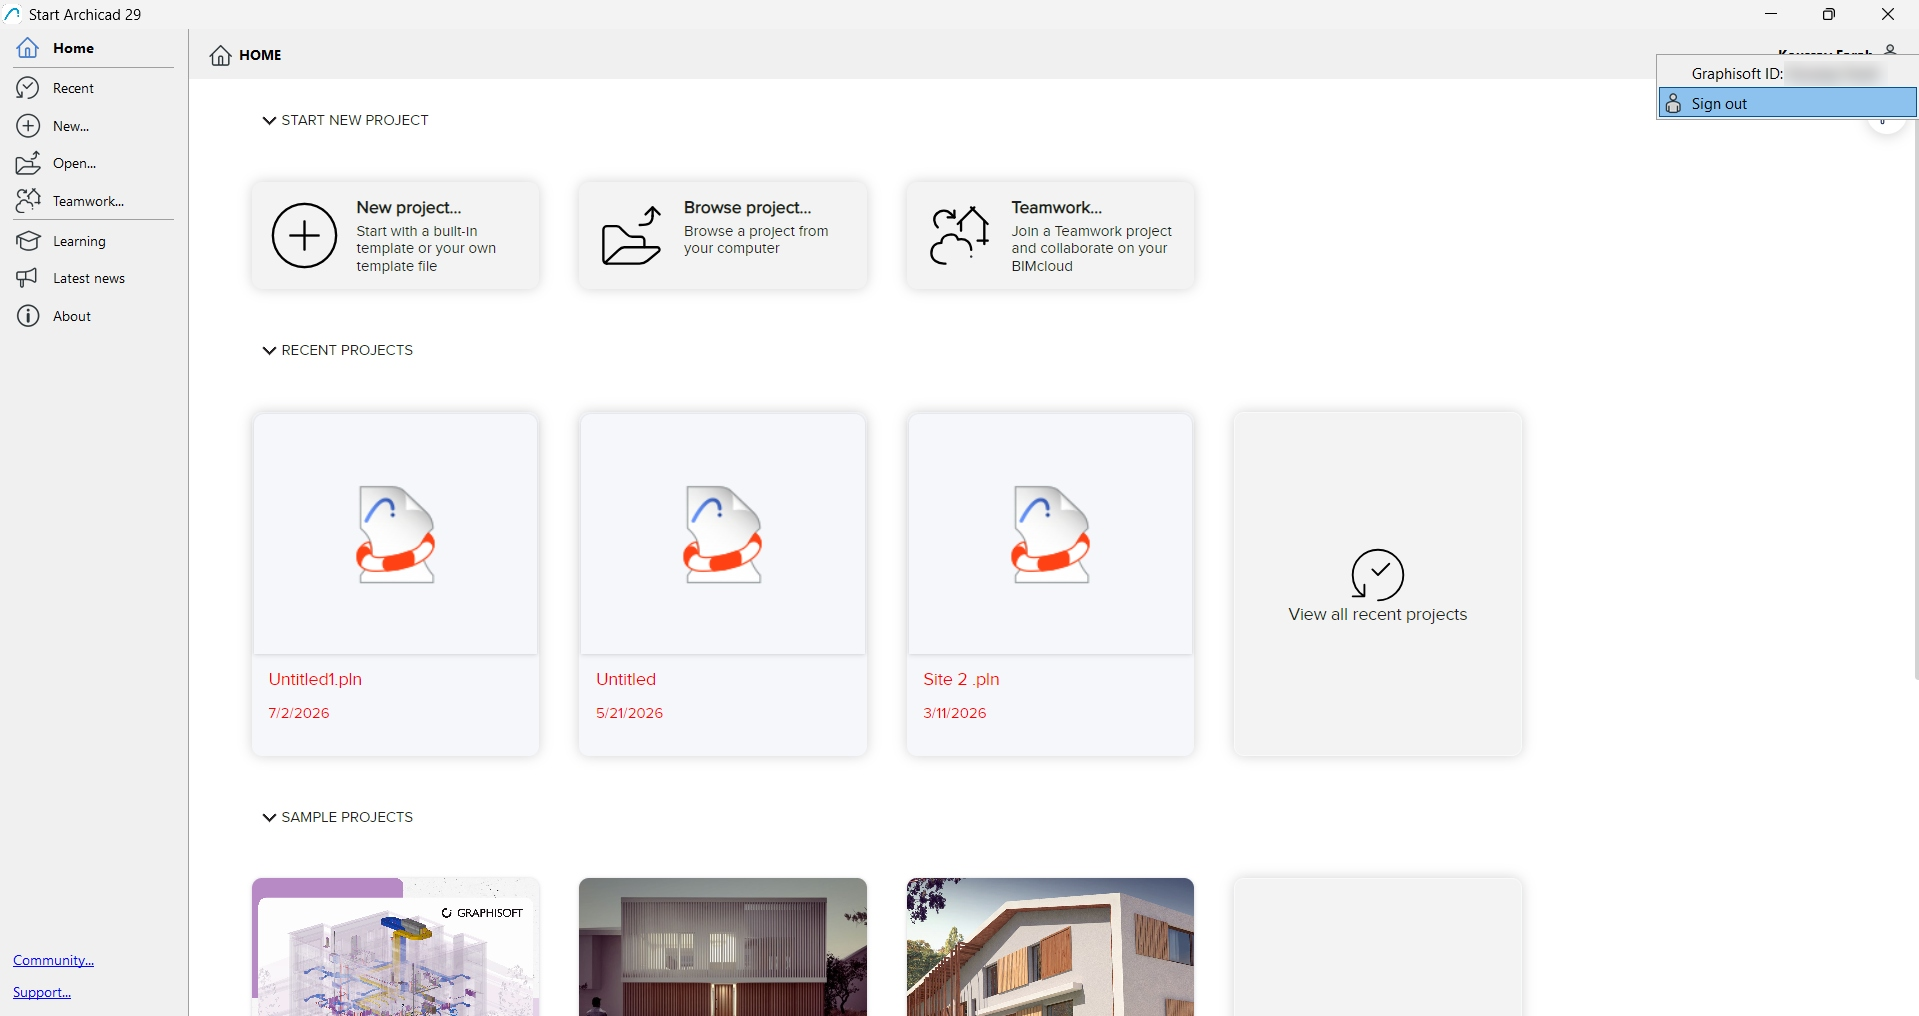This screenshot has height=1016, width=1919.
Task: Click the cloud icon on Teamwork card
Action: point(960,236)
